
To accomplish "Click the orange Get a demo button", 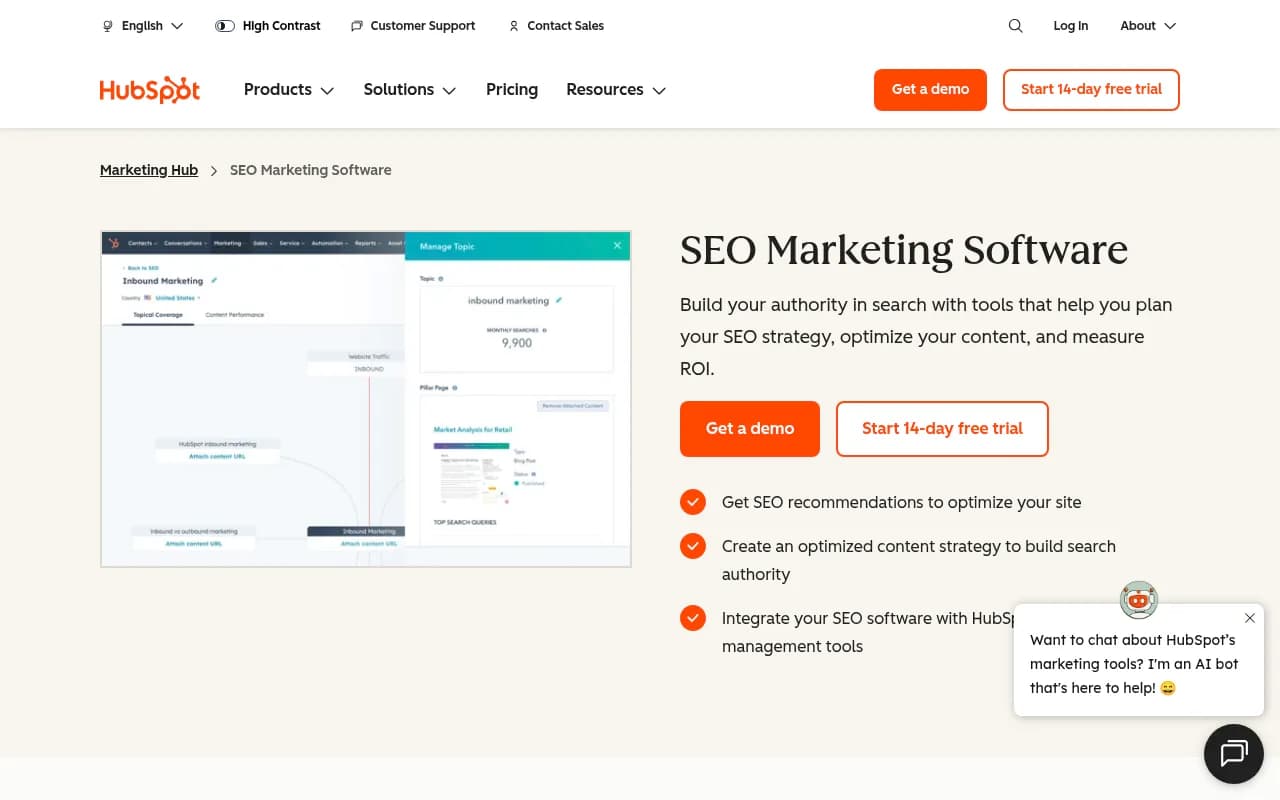I will (x=930, y=89).
